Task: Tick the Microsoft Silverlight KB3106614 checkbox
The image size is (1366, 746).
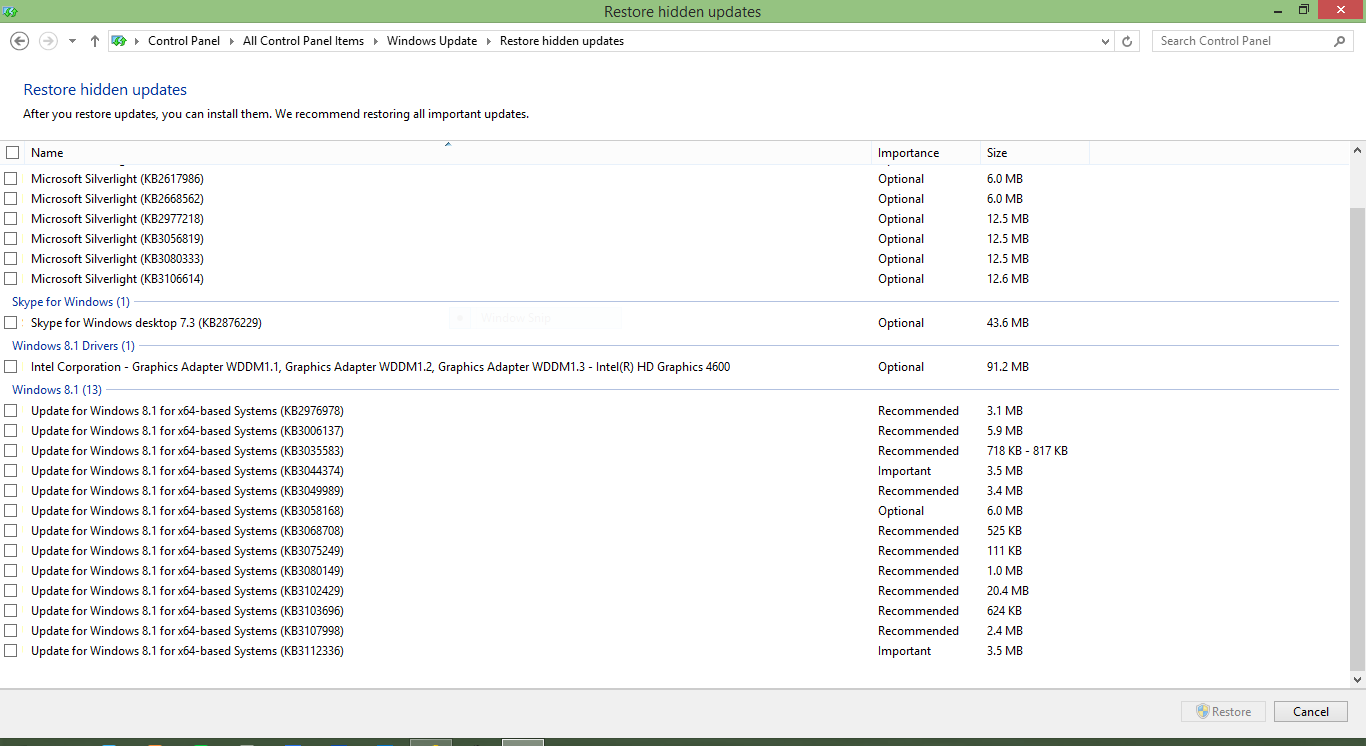Action: (x=11, y=278)
